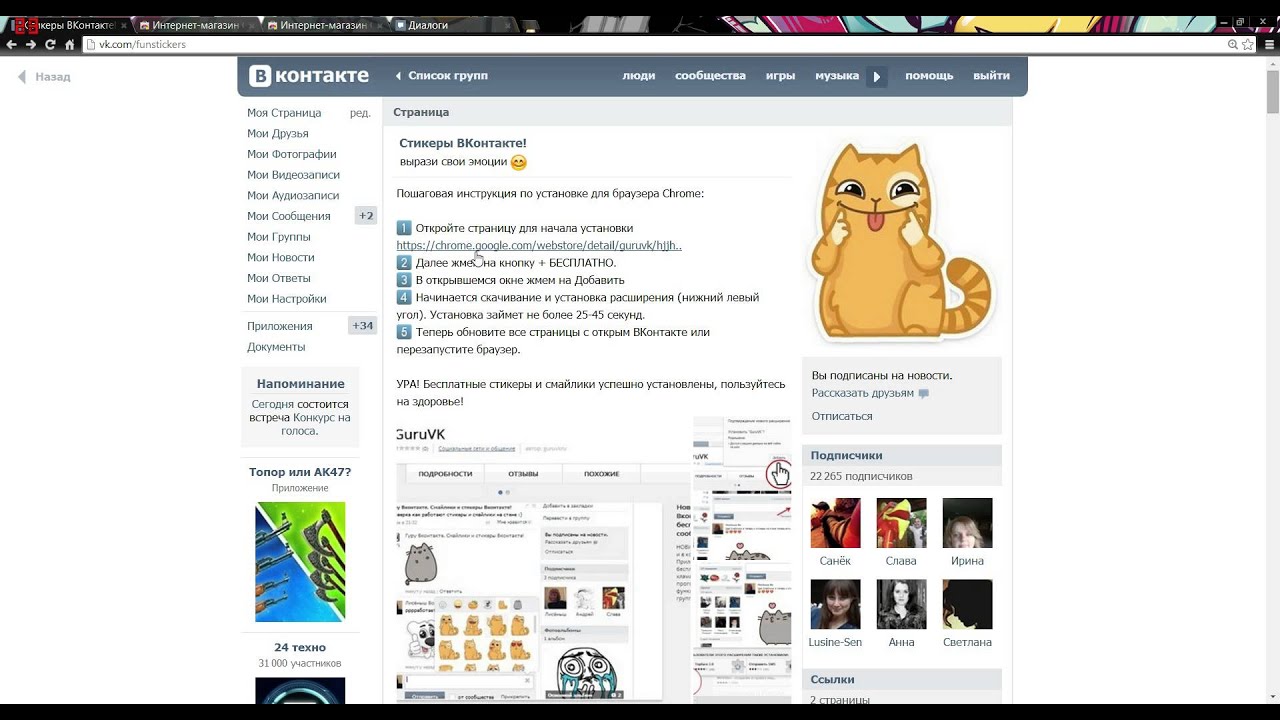Reload the page with refresh icon
Screen dimensions: 1280x720
point(50,44)
